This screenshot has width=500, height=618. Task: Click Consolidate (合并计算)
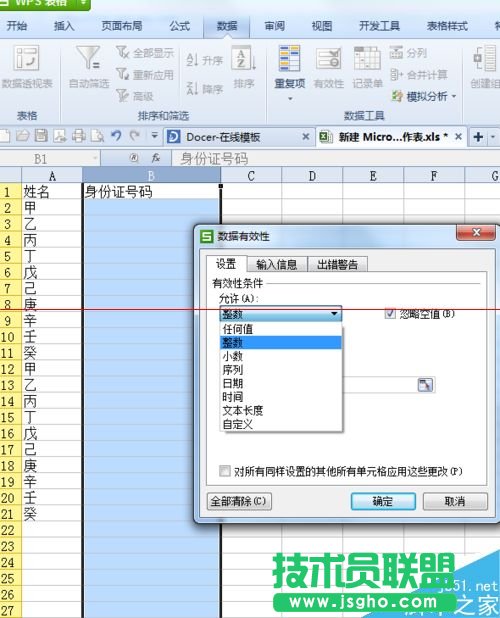click(419, 74)
